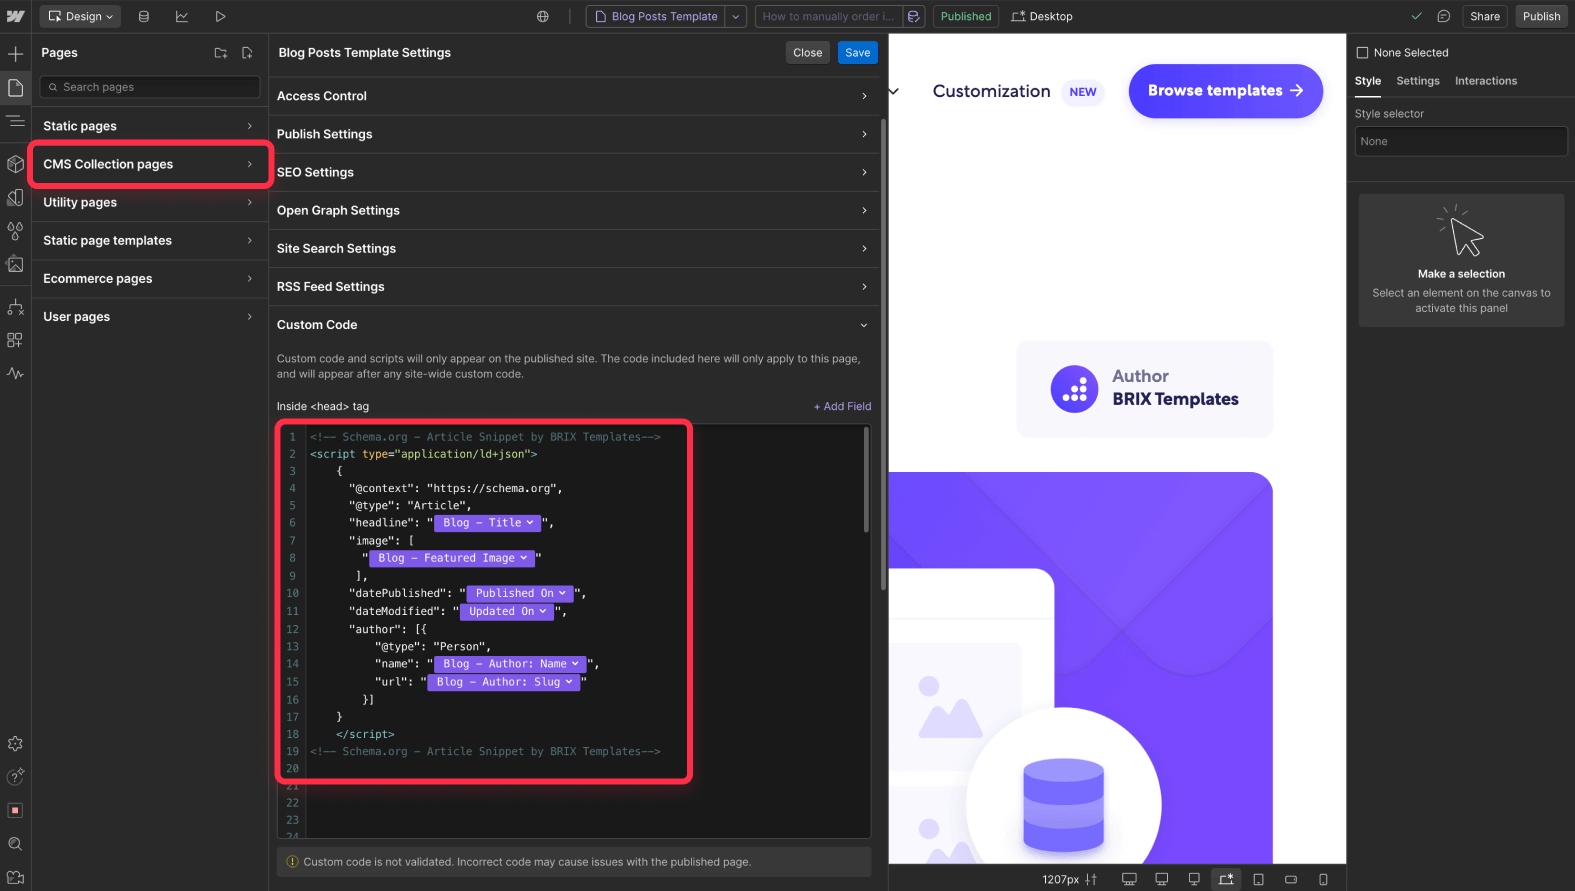Image resolution: width=1575 pixels, height=891 pixels.
Task: Expand the Open Graph Settings section
Action: tap(574, 210)
